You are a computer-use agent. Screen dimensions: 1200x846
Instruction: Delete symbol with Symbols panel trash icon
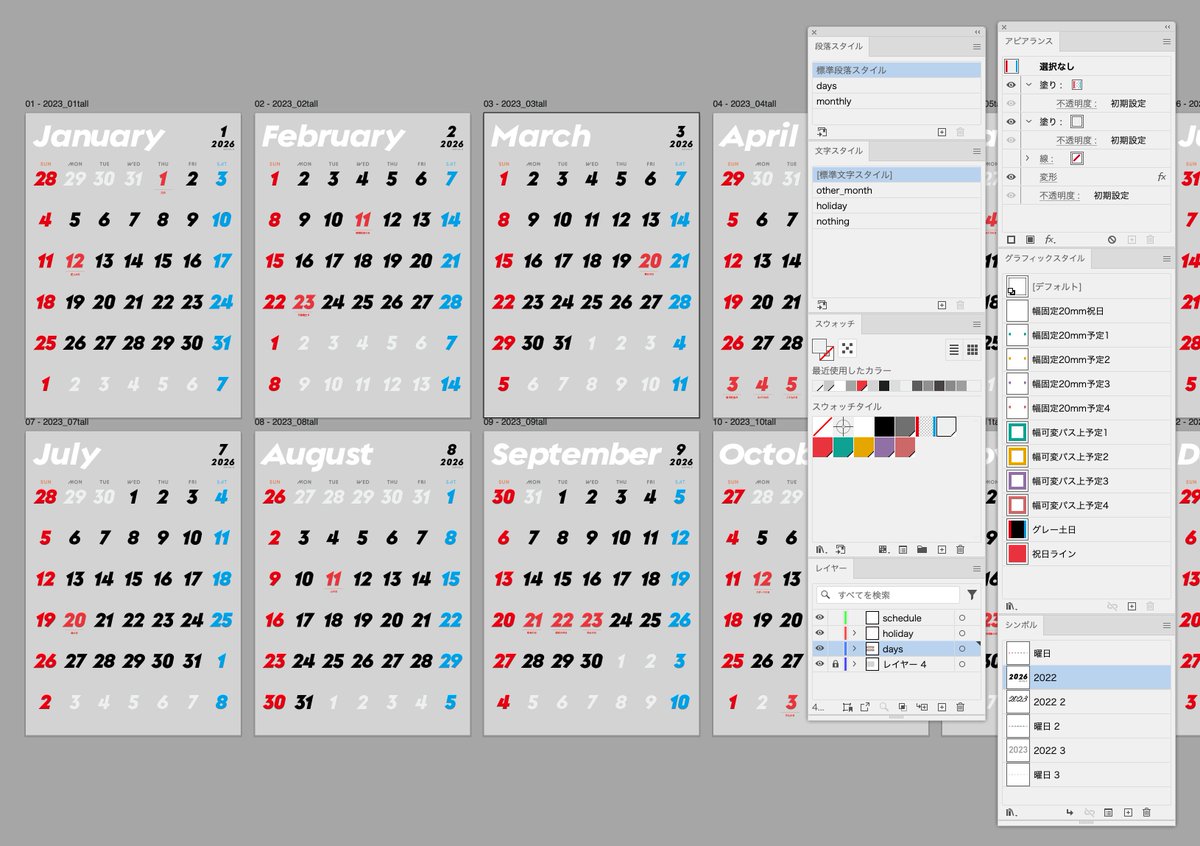point(1147,813)
